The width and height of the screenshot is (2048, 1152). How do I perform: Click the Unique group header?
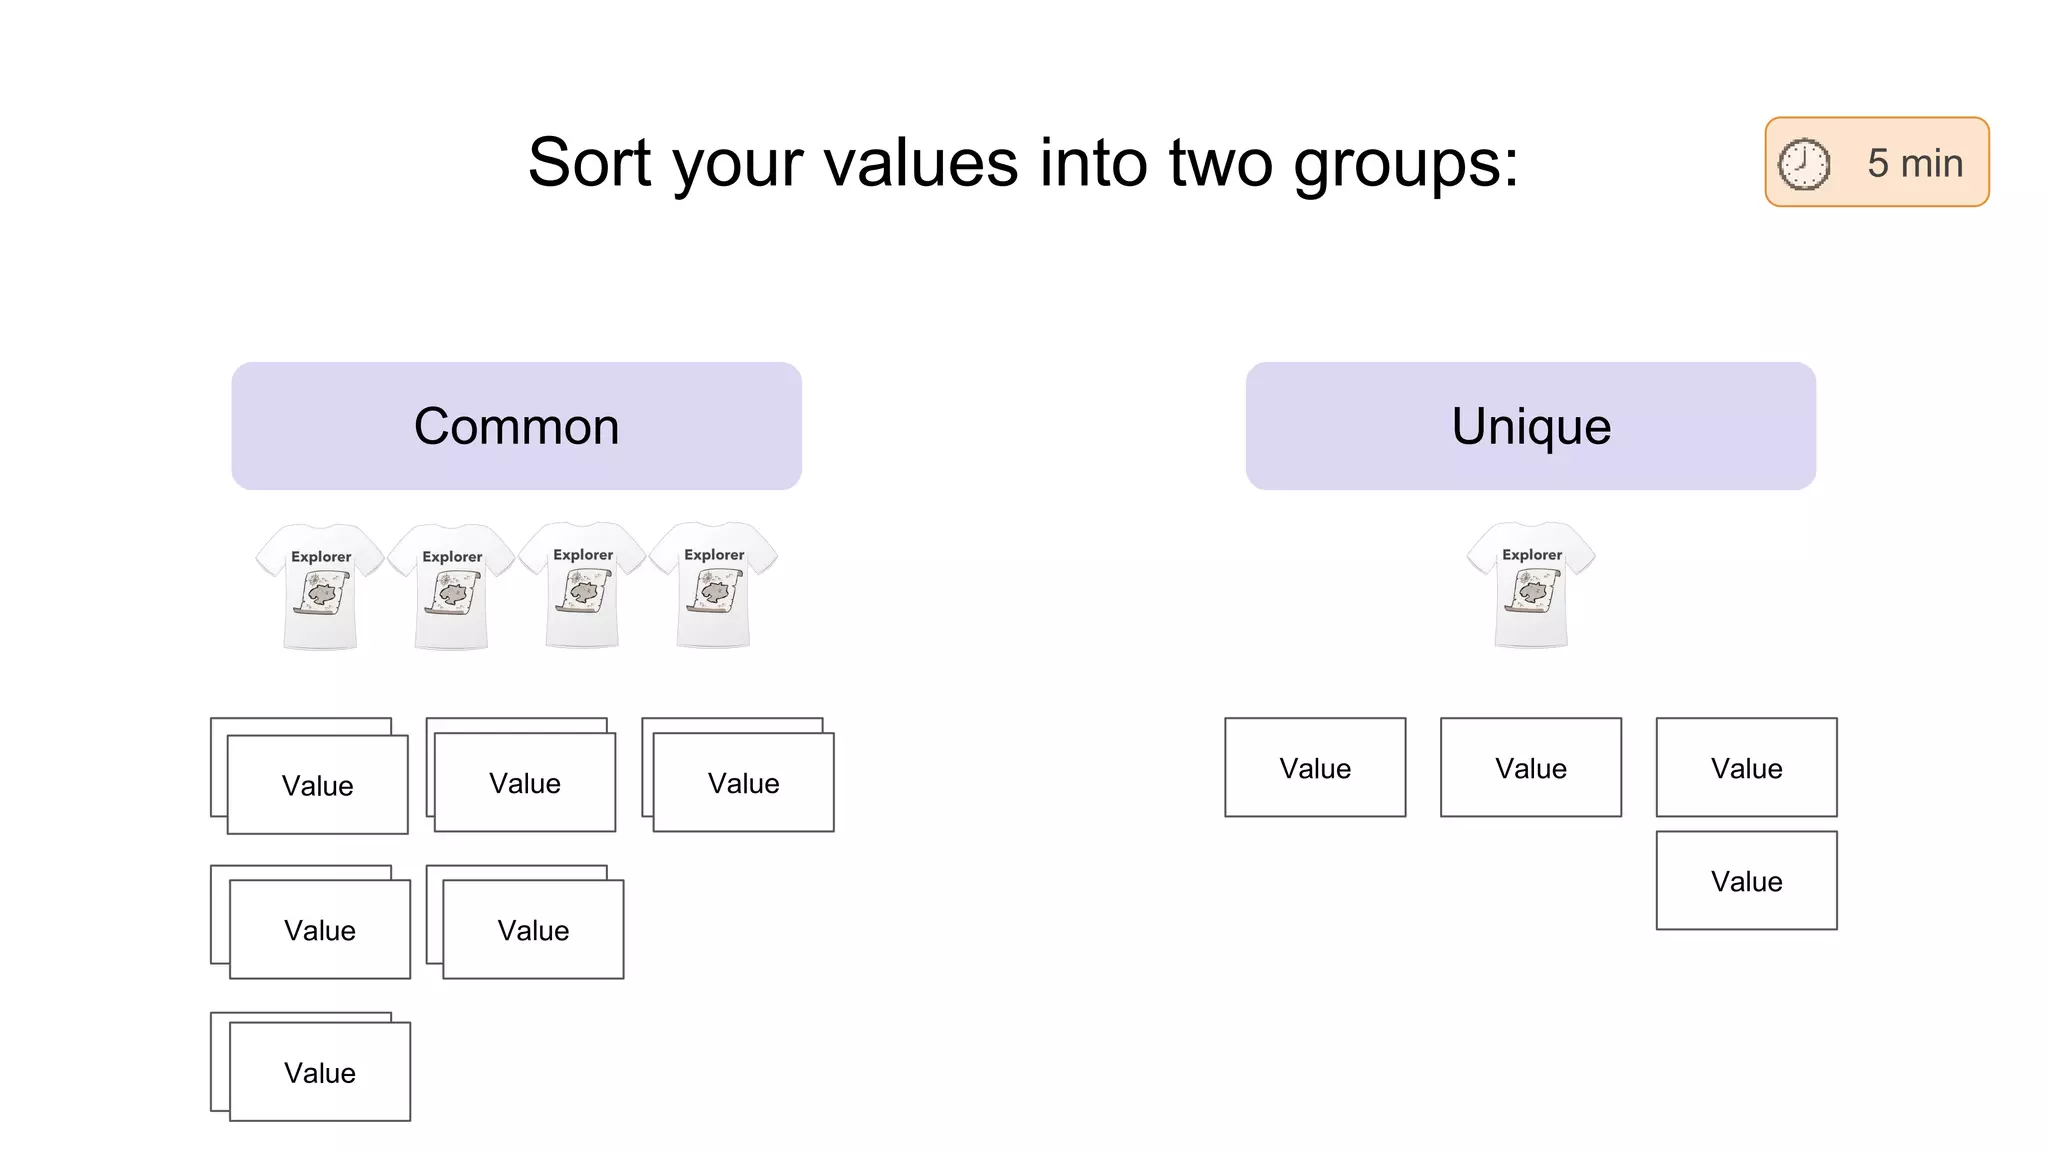click(x=1530, y=426)
